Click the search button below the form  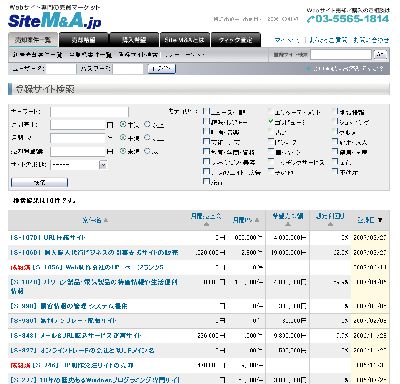point(39,183)
